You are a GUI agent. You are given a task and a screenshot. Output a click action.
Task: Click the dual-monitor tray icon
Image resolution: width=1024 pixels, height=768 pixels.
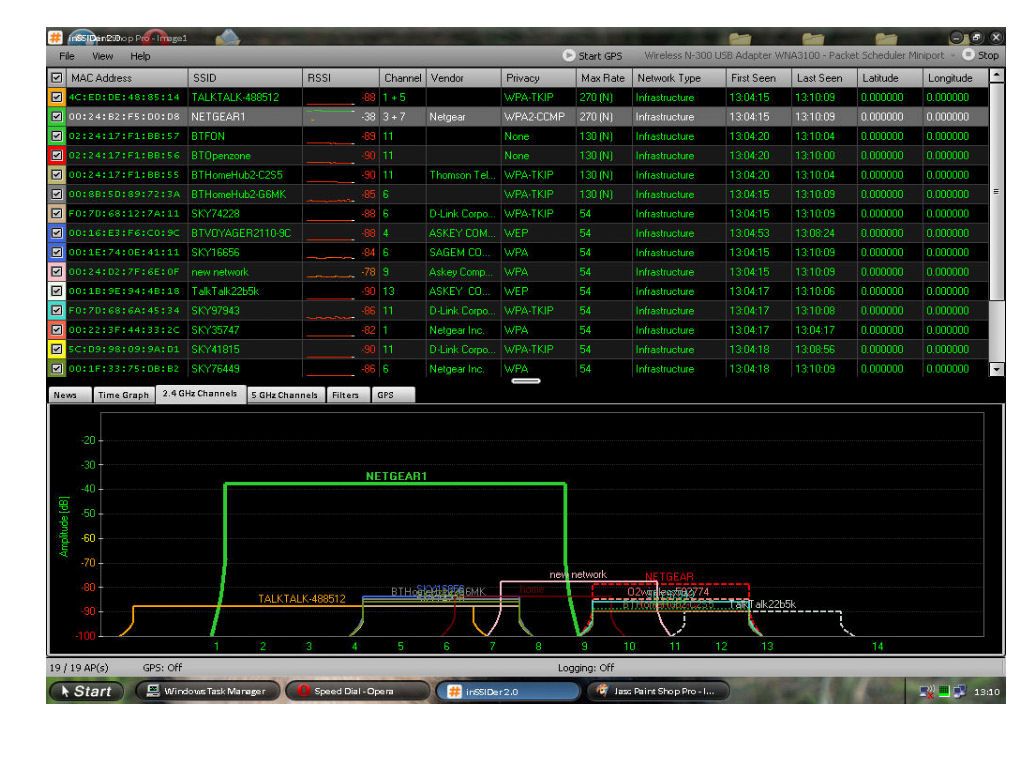(959, 692)
